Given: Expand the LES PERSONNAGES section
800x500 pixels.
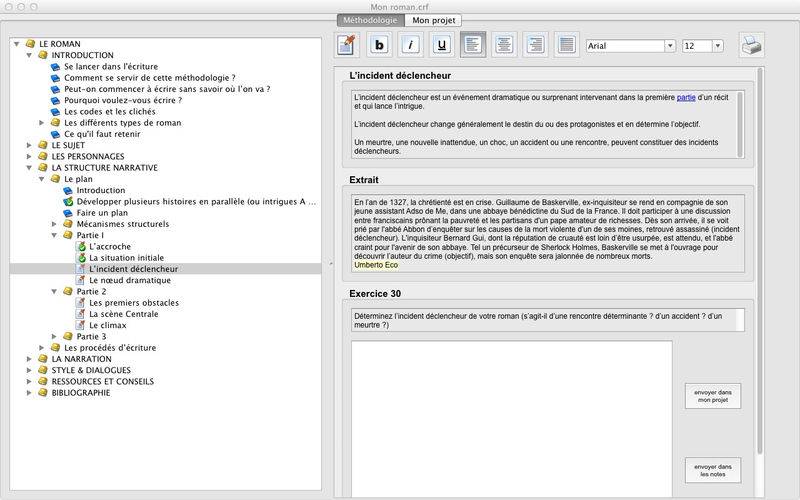Looking at the screenshot, I should pyautogui.click(x=30, y=156).
